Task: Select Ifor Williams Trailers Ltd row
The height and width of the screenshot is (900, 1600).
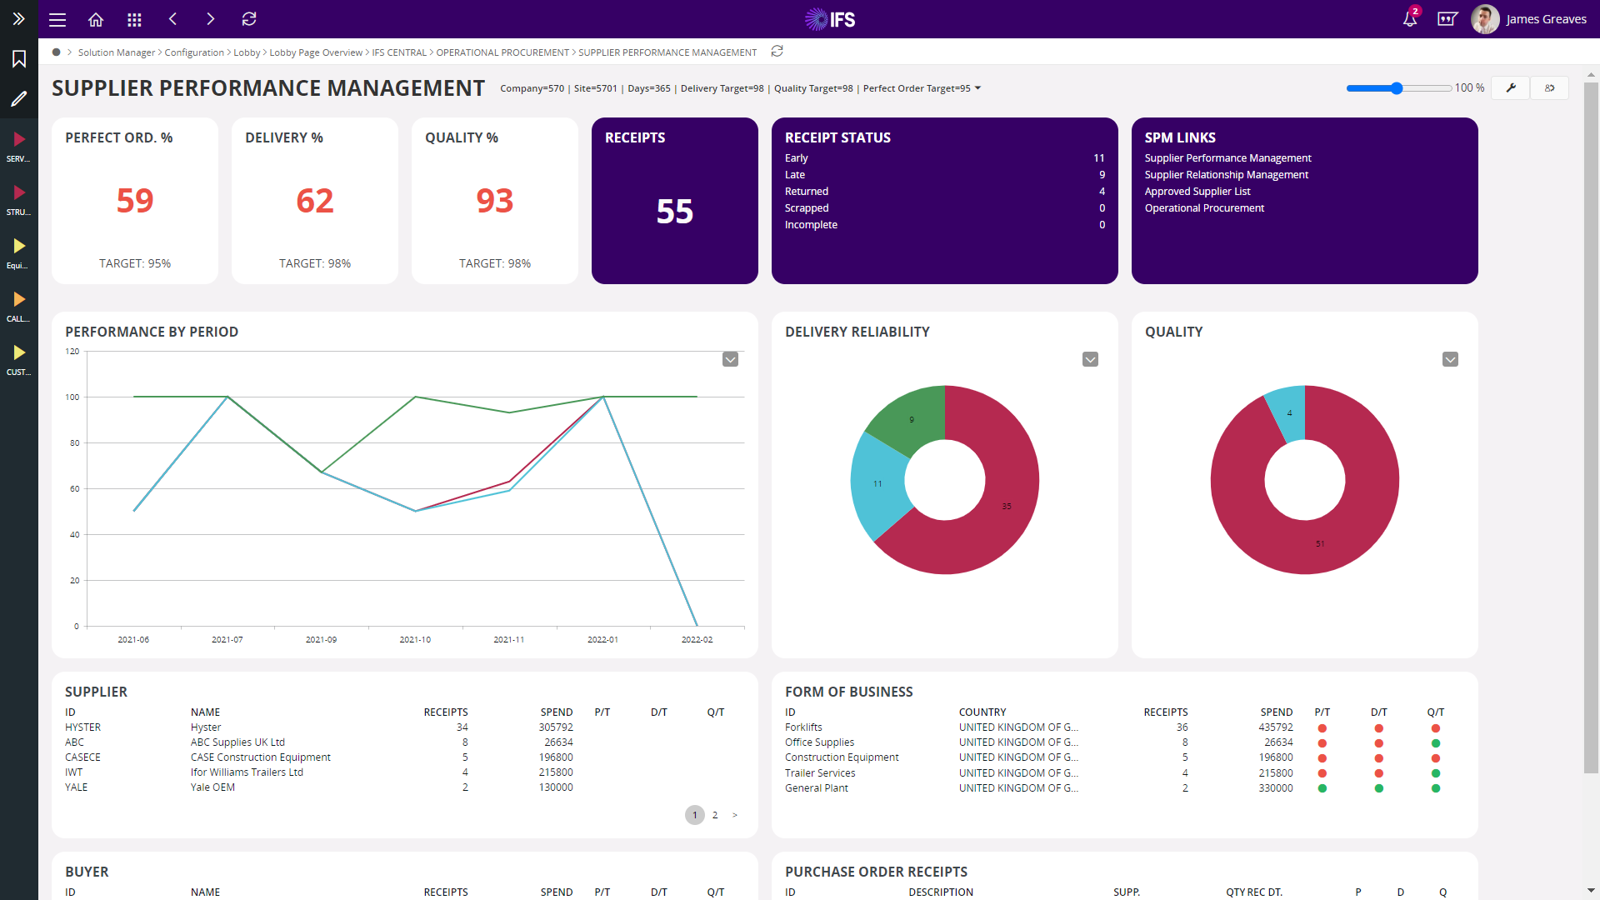Action: pyautogui.click(x=404, y=772)
